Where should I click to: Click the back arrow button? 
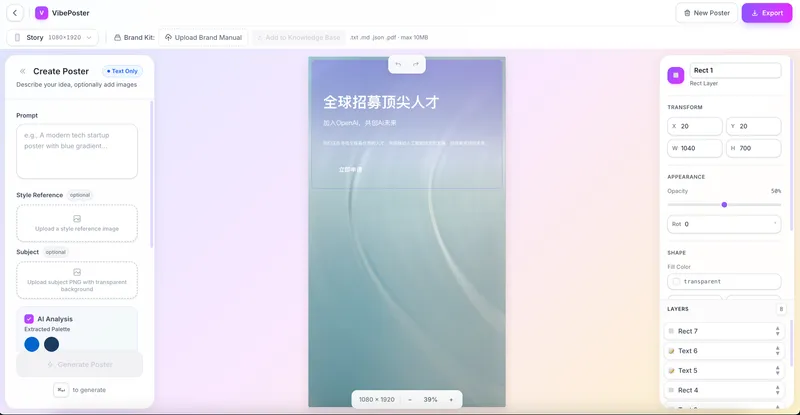pyautogui.click(x=15, y=13)
